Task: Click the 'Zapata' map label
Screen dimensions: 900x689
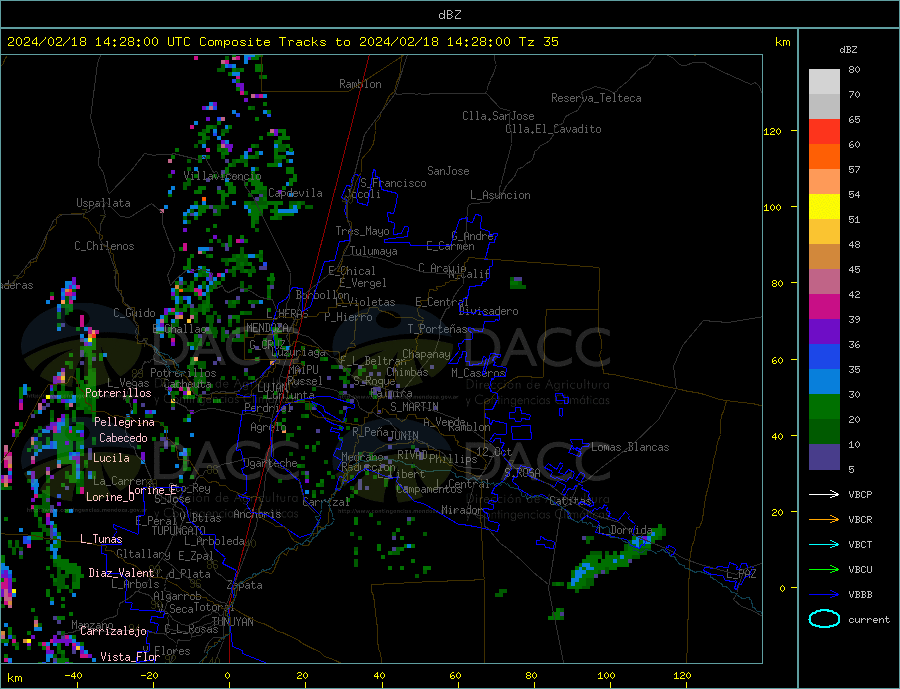Action: point(245,586)
